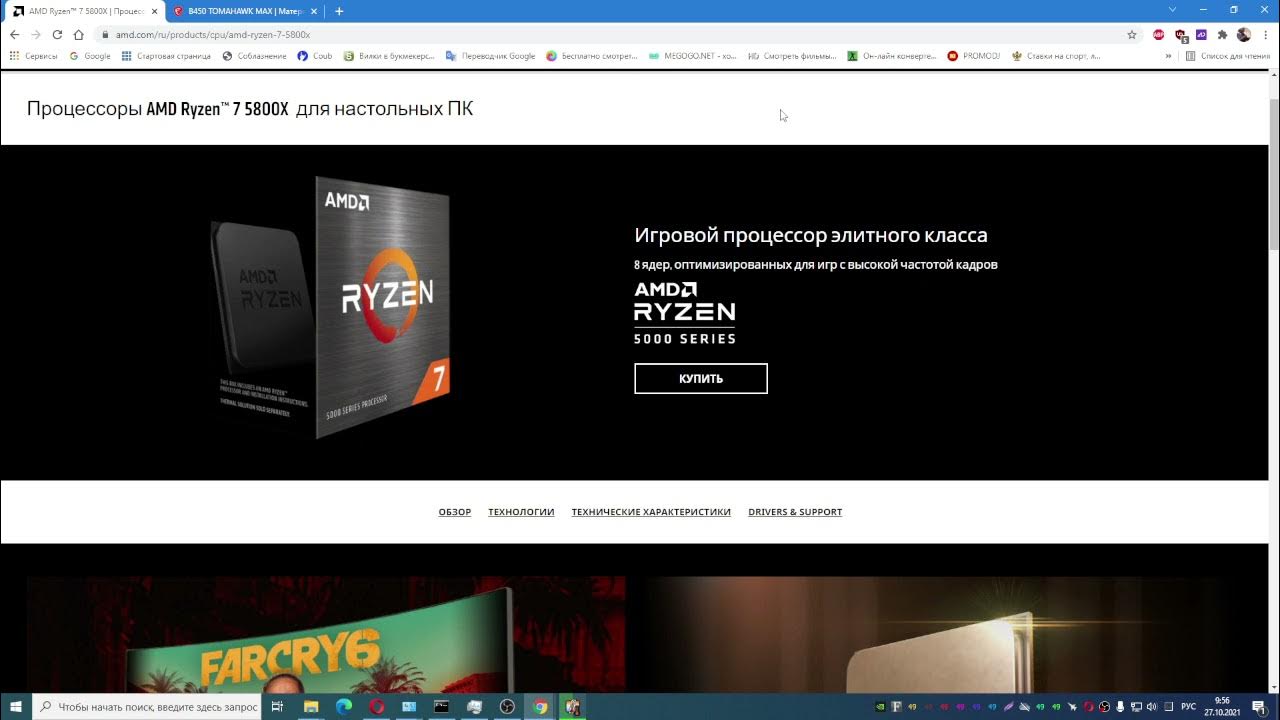
Task: Switch input language РУС indicator
Action: (1188, 706)
